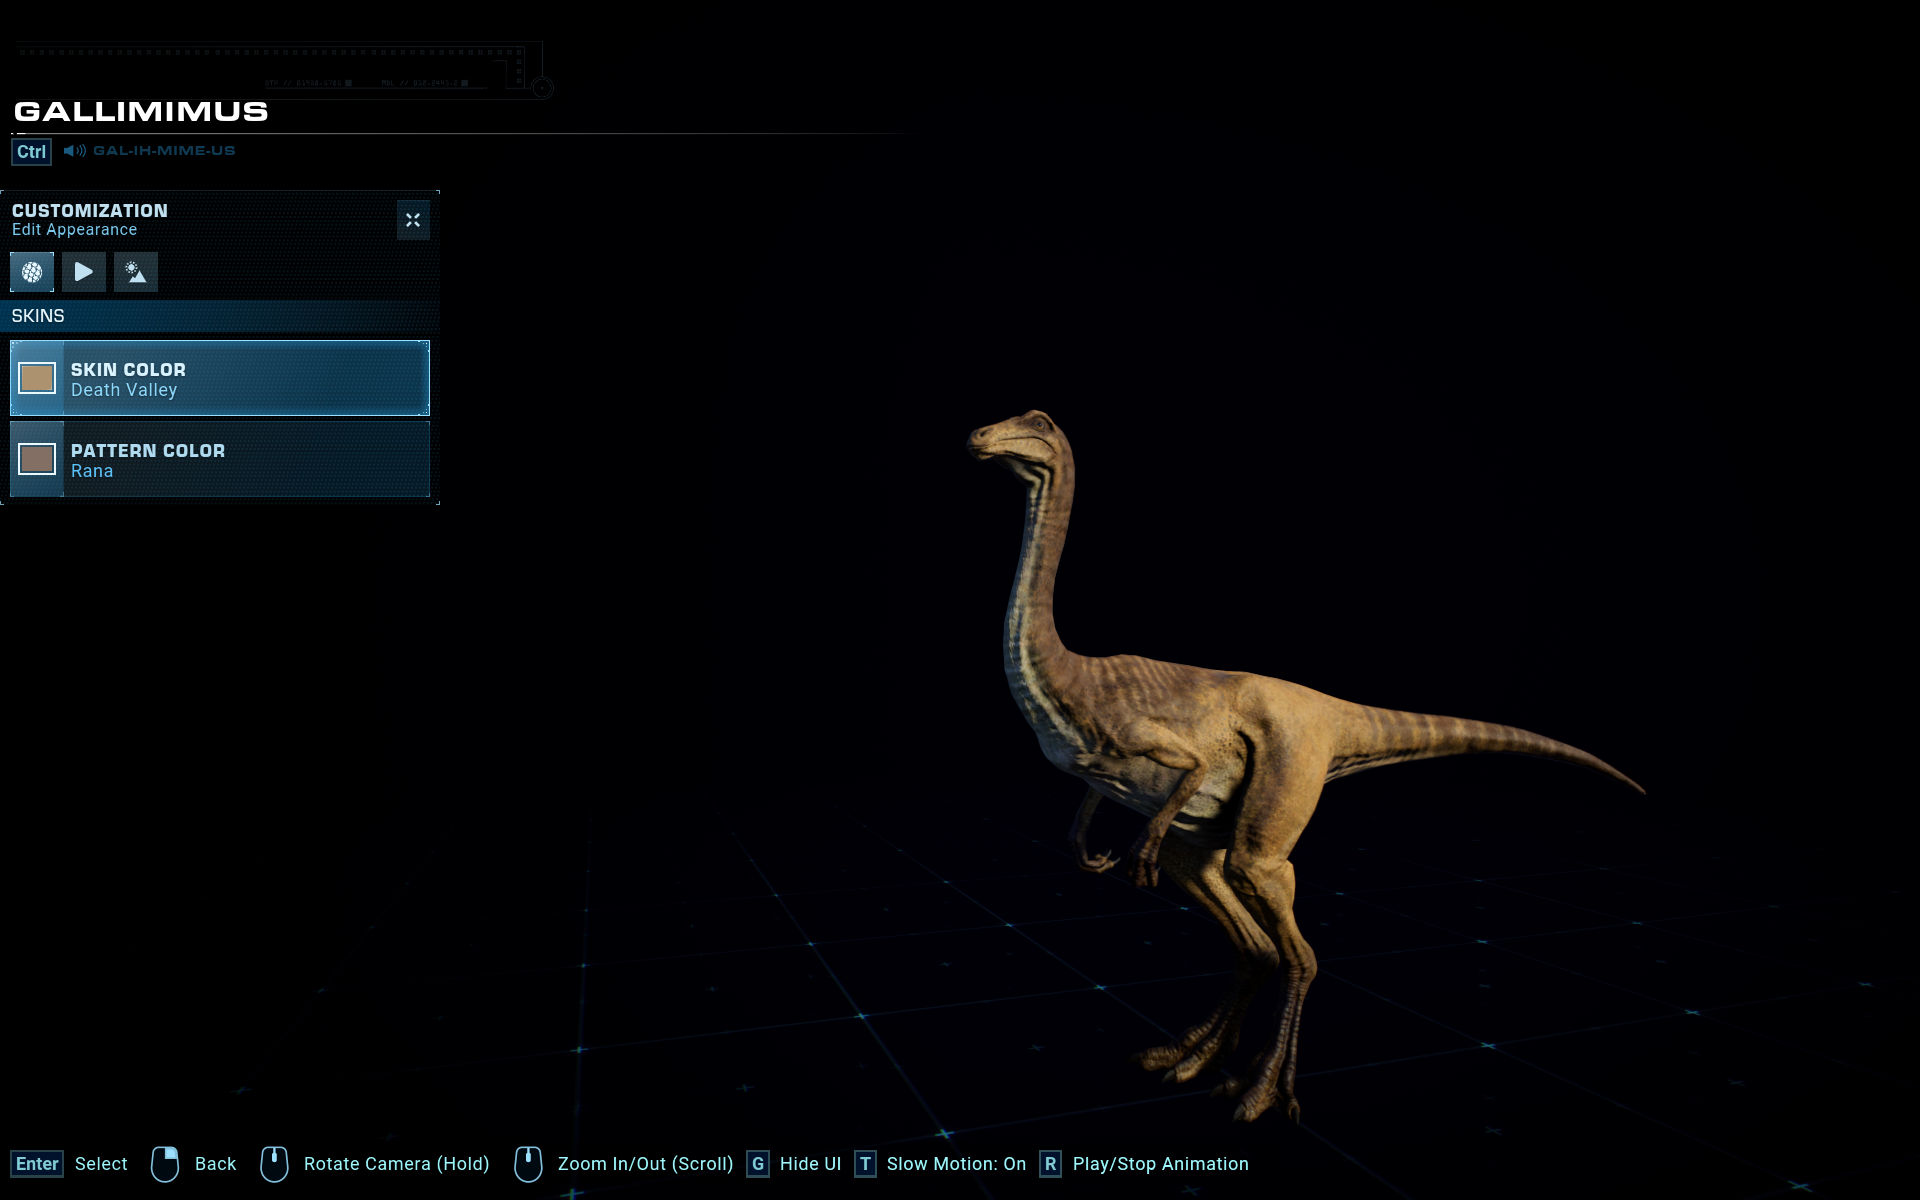Click the Hide UI label
The height and width of the screenshot is (1200, 1920).
click(x=811, y=1164)
